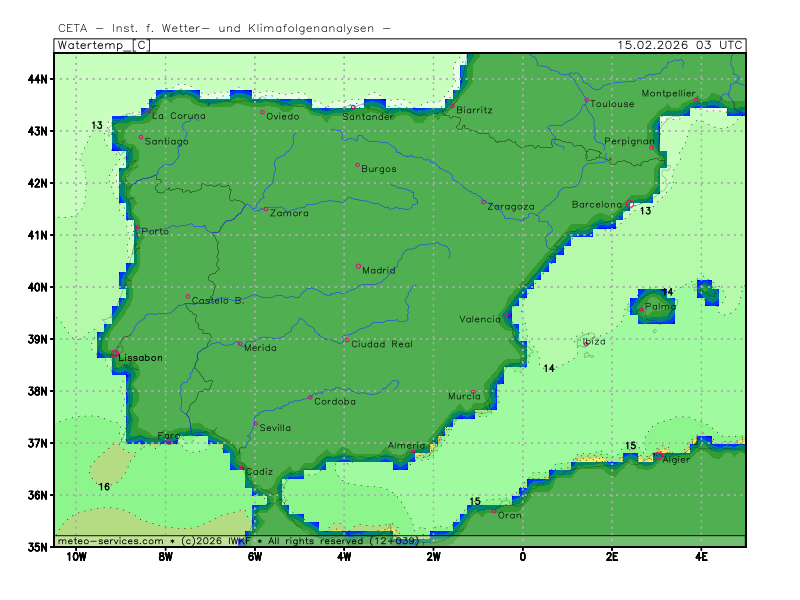Click the Porto city marker
The width and height of the screenshot is (800, 600).
pos(138,228)
